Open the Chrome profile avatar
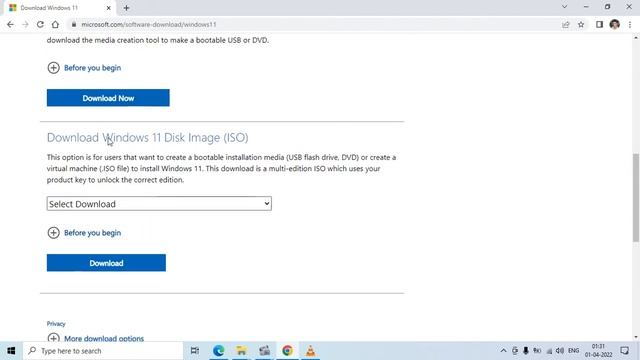This screenshot has height=360, width=640. 615,24
